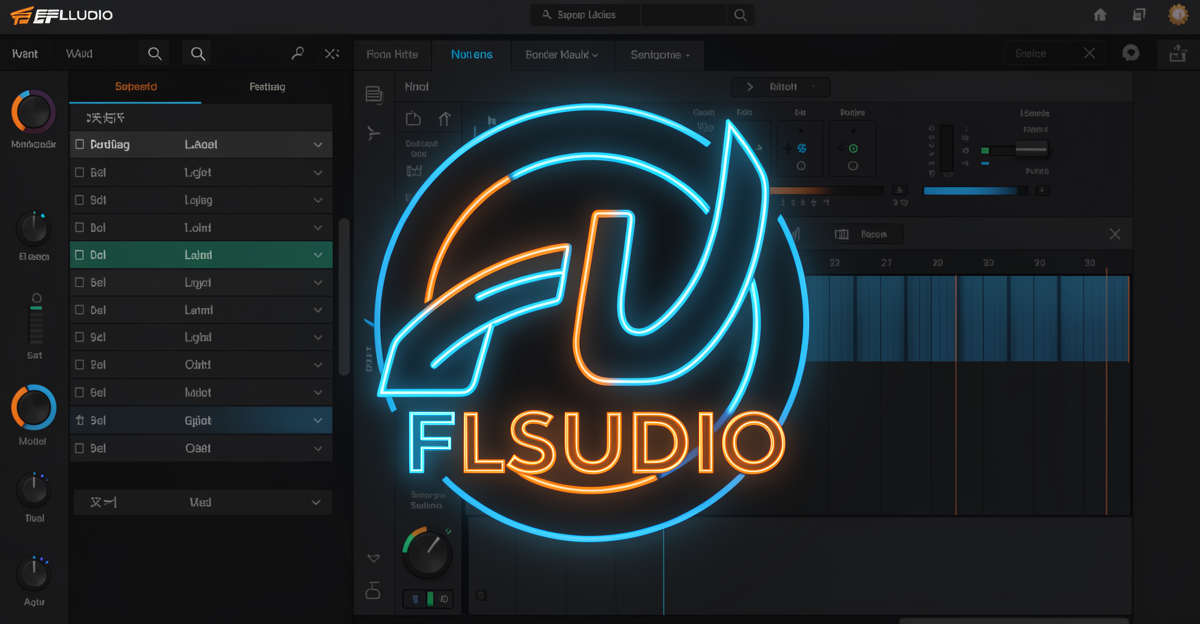Select the scissors-like cut tool in side strip

pyautogui.click(x=373, y=133)
